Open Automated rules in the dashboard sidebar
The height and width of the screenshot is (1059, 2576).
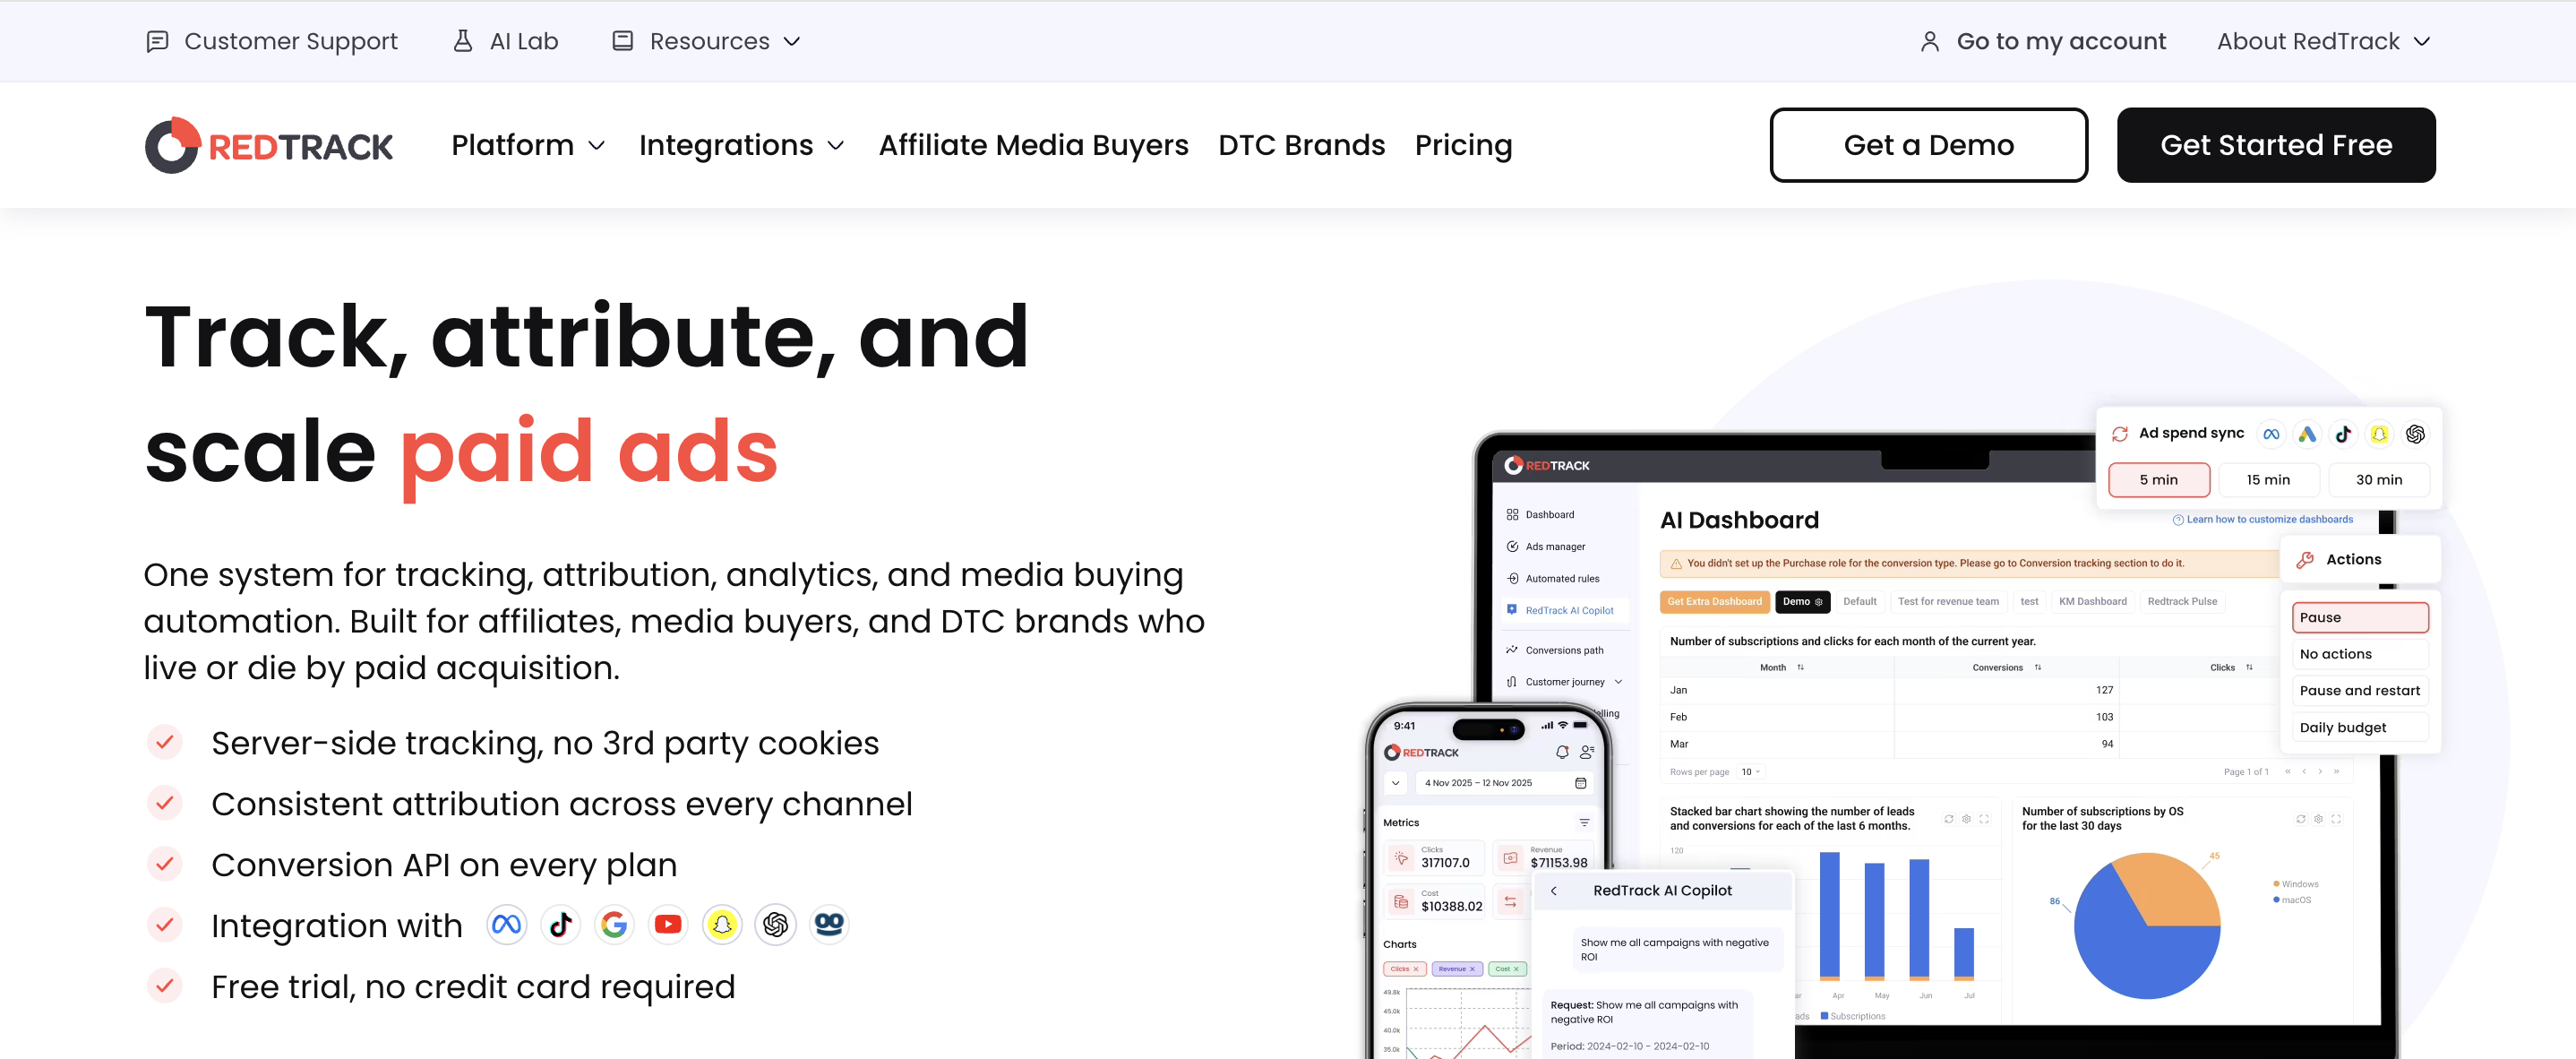1553,579
